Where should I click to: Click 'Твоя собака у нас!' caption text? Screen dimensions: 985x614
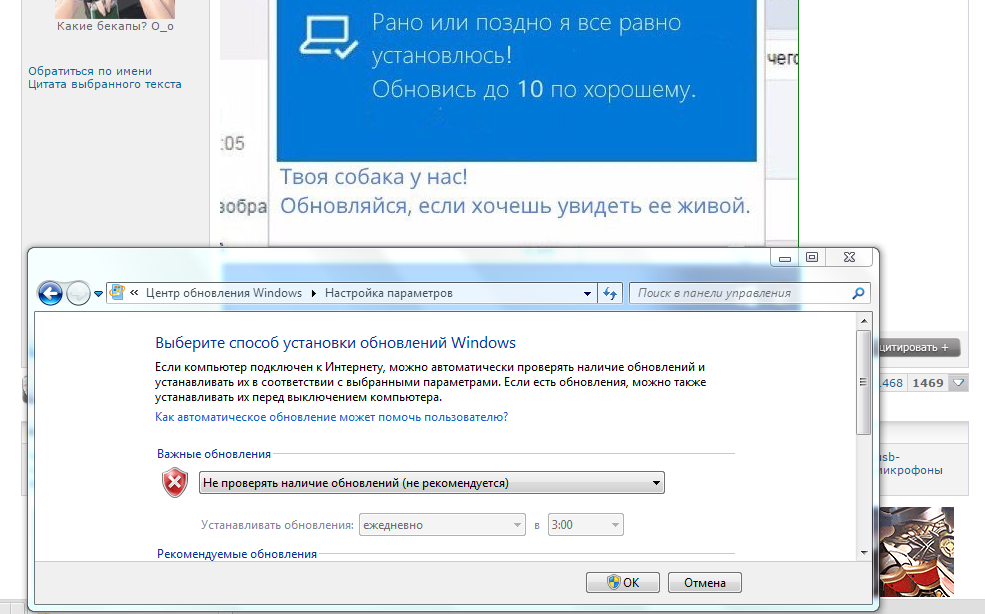click(x=374, y=177)
